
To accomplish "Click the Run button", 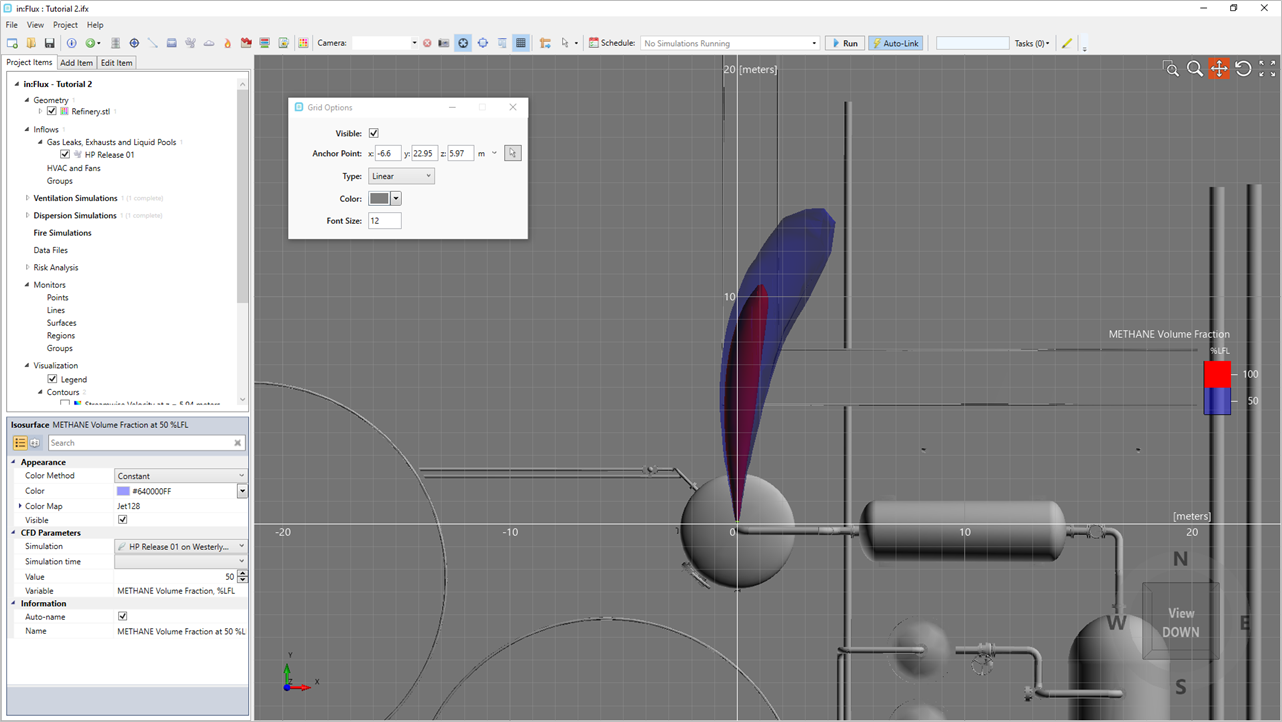I will [x=845, y=43].
